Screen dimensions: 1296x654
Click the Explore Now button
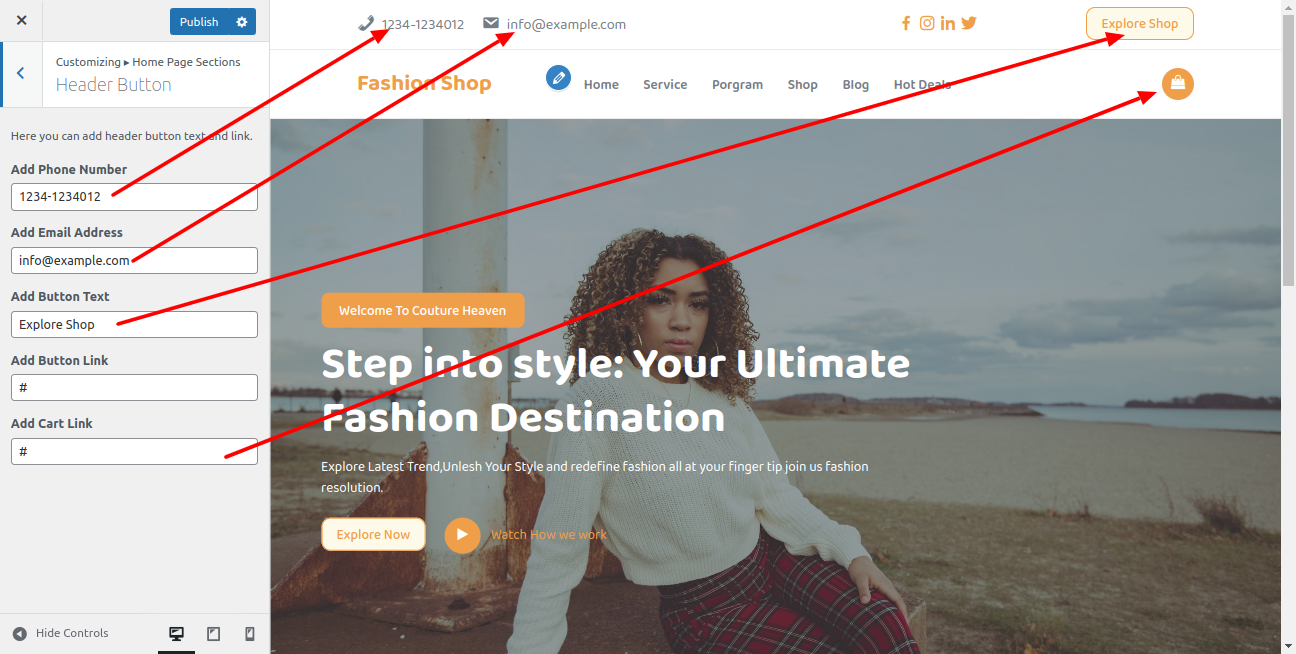tap(373, 535)
